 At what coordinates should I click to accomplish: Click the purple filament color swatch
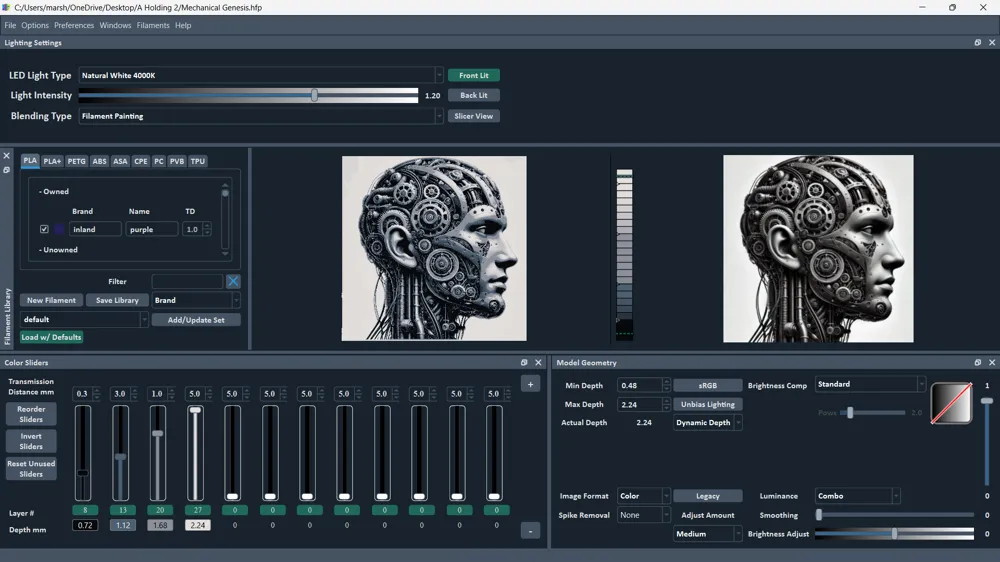point(59,229)
